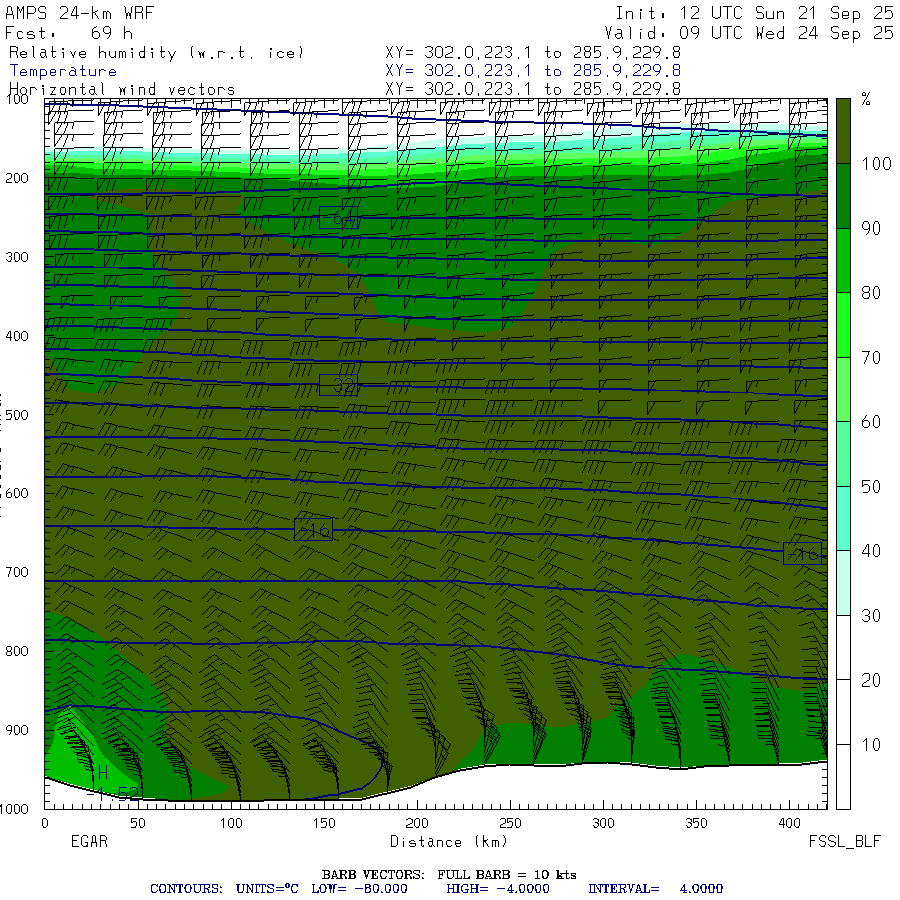The image size is (900, 900).
Task: Click the -32 temperature contour label
Action: coord(338,384)
